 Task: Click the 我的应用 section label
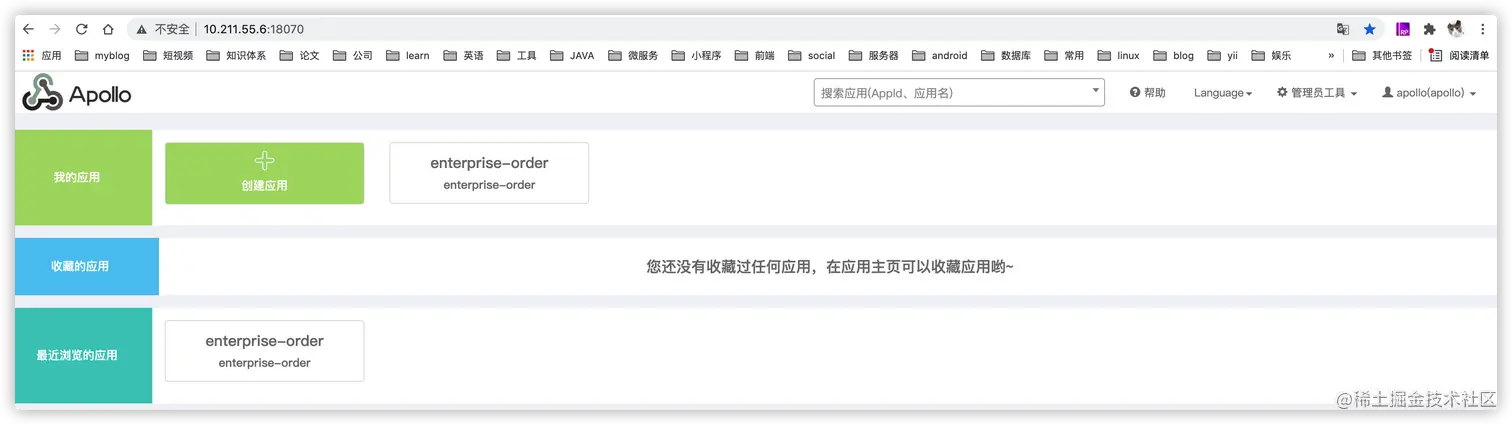click(77, 177)
